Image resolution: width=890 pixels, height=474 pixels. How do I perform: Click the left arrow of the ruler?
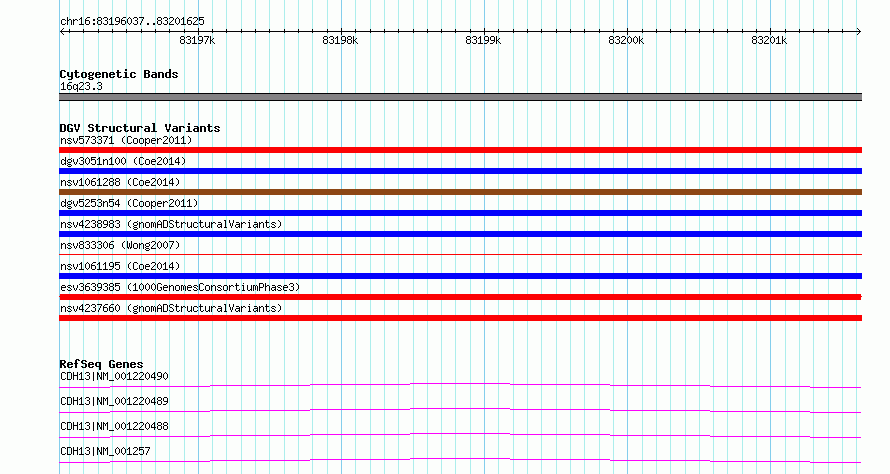coord(62,31)
